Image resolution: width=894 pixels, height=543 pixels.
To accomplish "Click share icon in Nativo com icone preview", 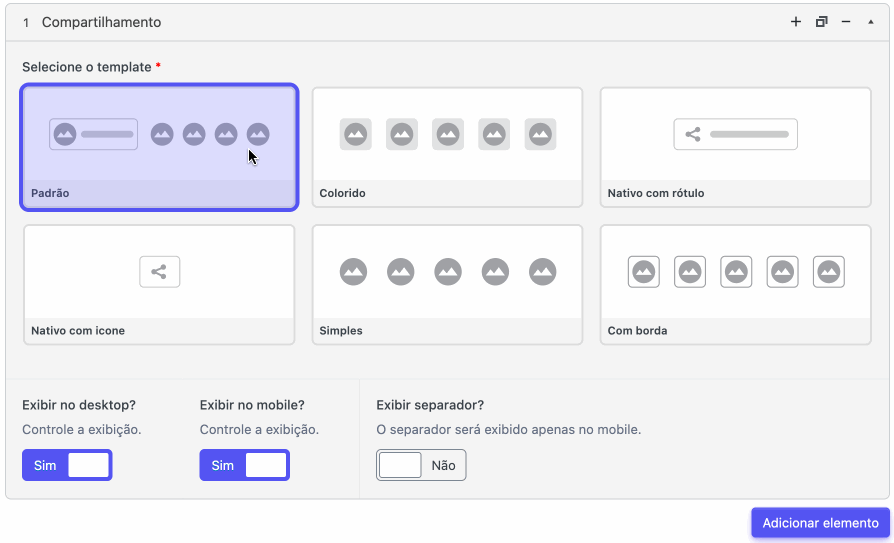I will pos(160,272).
